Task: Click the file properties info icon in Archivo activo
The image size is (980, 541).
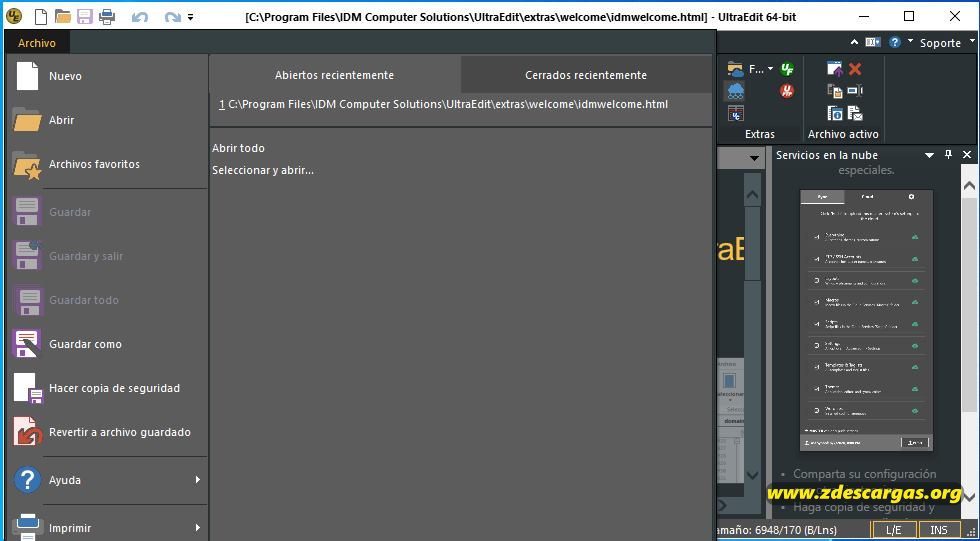Action: (835, 113)
